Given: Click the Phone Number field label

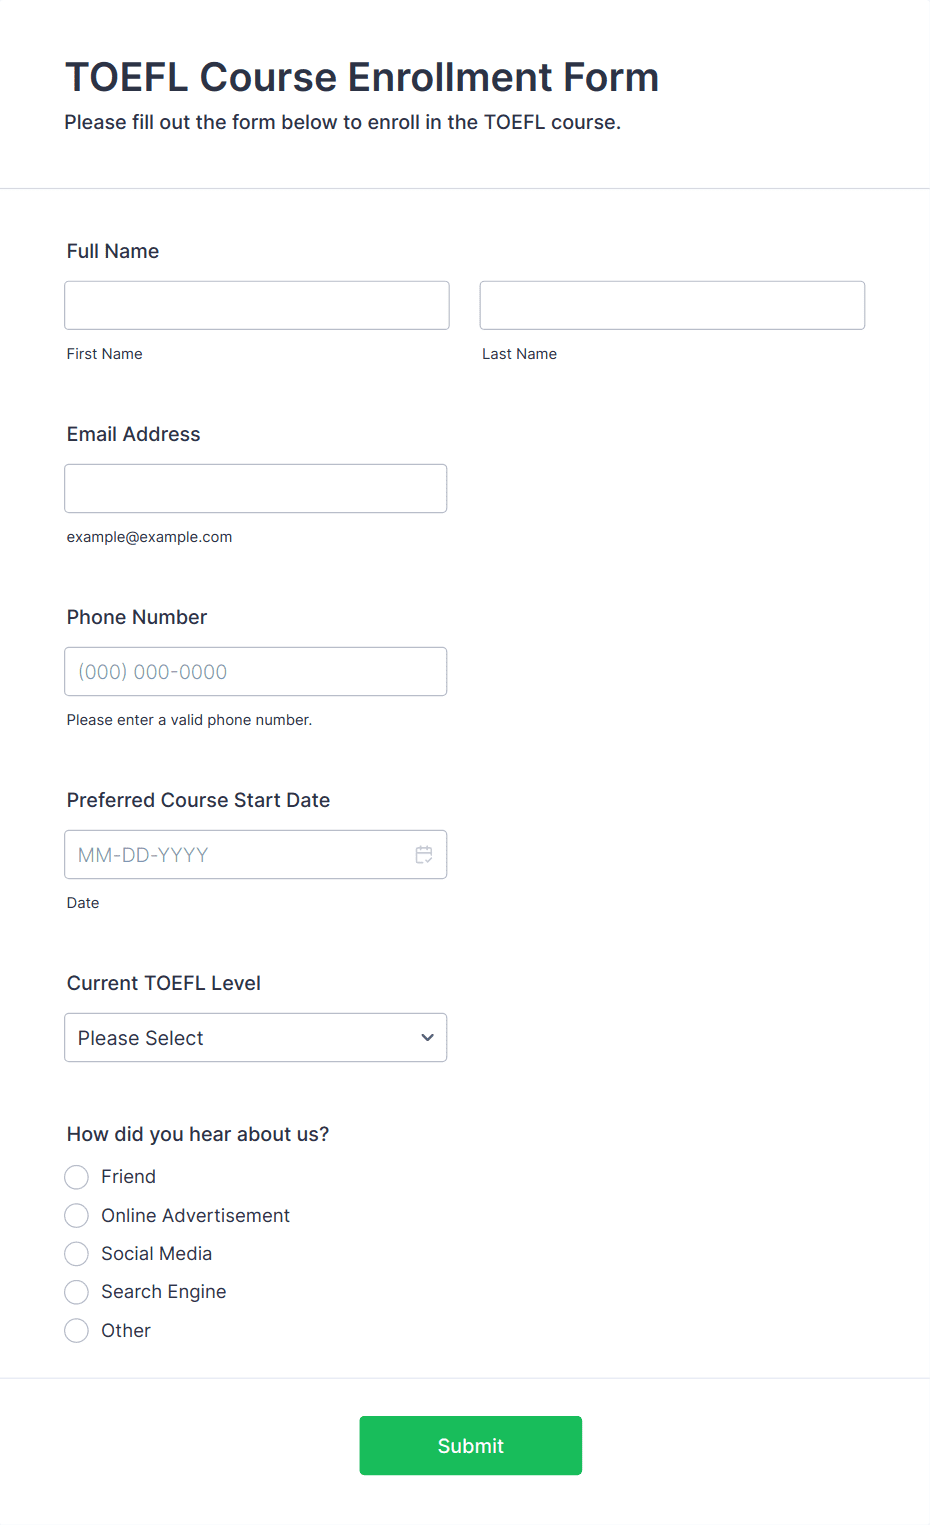Looking at the screenshot, I should pos(137,617).
